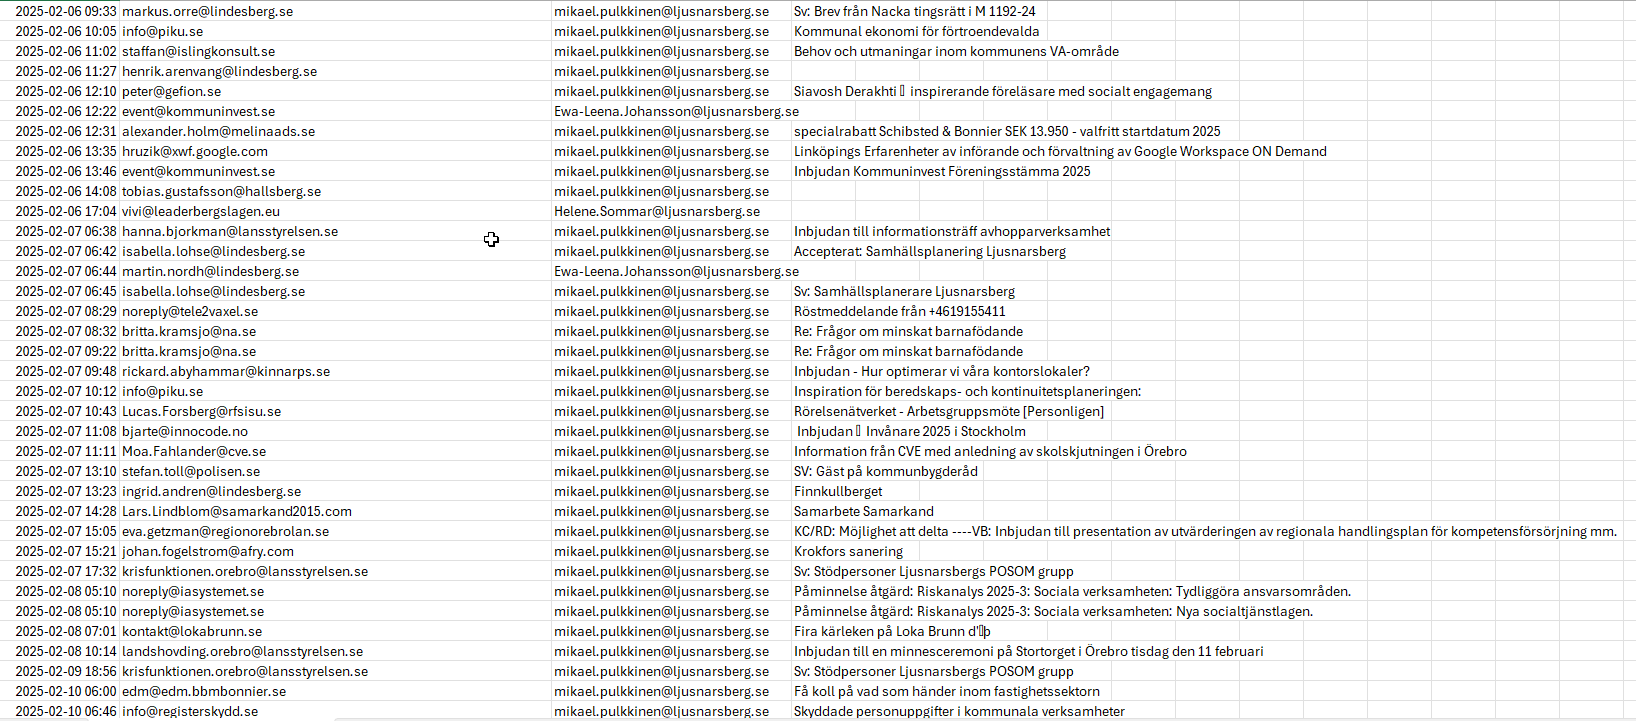
Task: Click subject 'Samarbete Samarkand'
Action: click(x=864, y=511)
